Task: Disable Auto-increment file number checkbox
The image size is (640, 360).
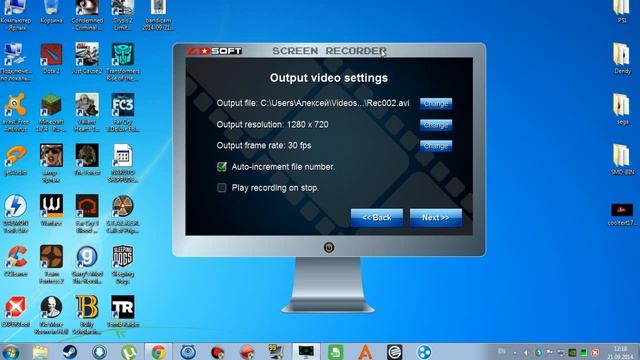Action: (x=222, y=167)
